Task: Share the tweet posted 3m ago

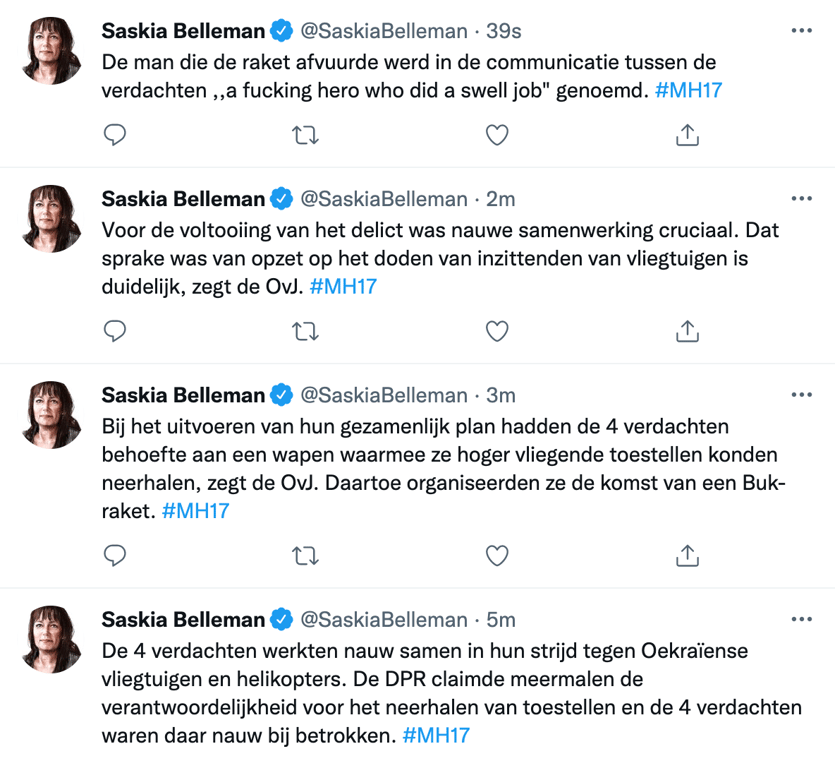Action: coord(687,554)
